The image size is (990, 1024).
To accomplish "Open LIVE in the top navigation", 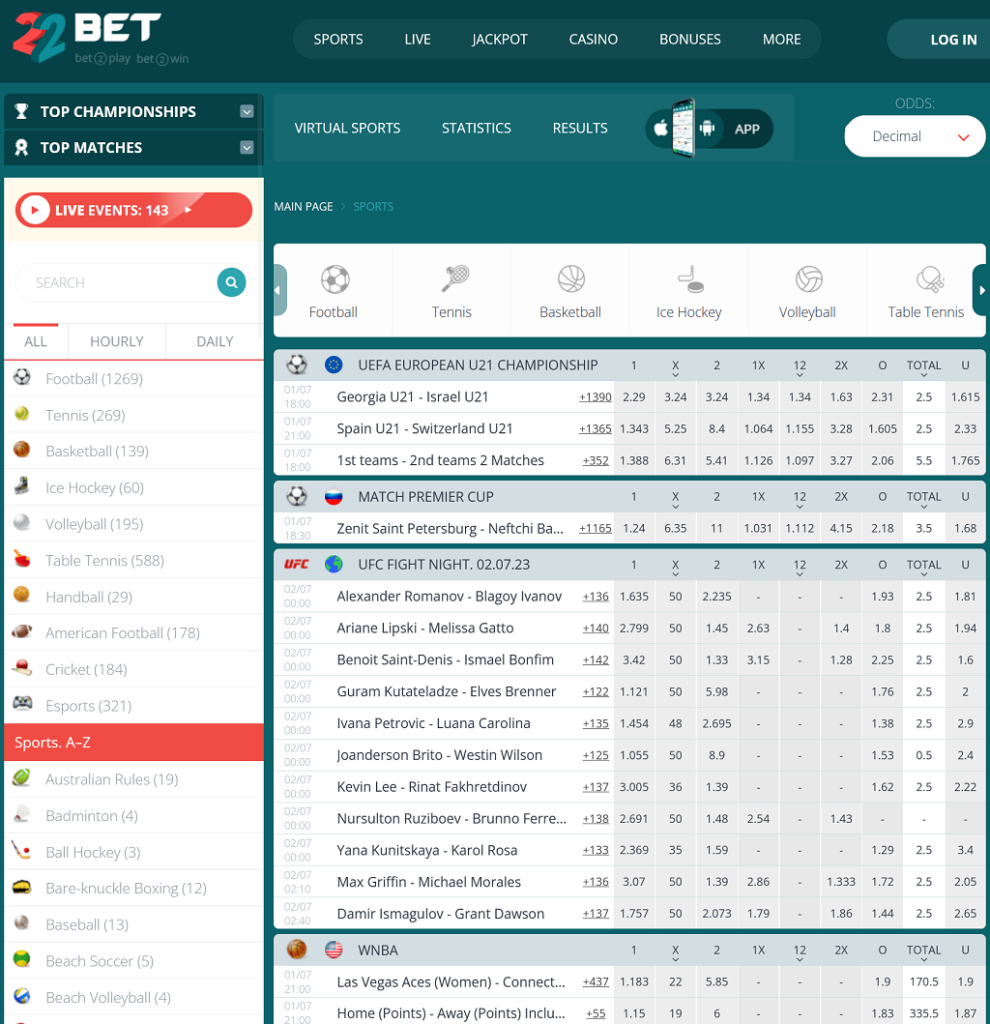I will pyautogui.click(x=417, y=39).
